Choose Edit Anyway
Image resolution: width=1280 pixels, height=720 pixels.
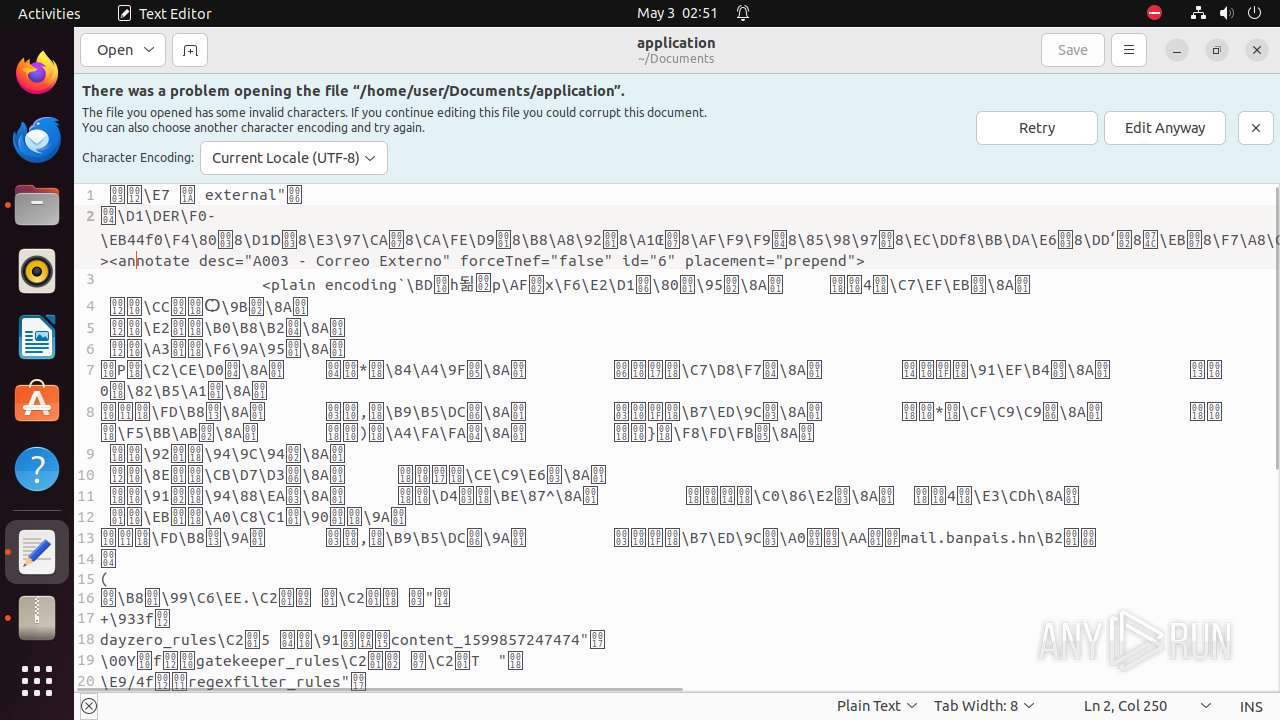pos(1165,128)
